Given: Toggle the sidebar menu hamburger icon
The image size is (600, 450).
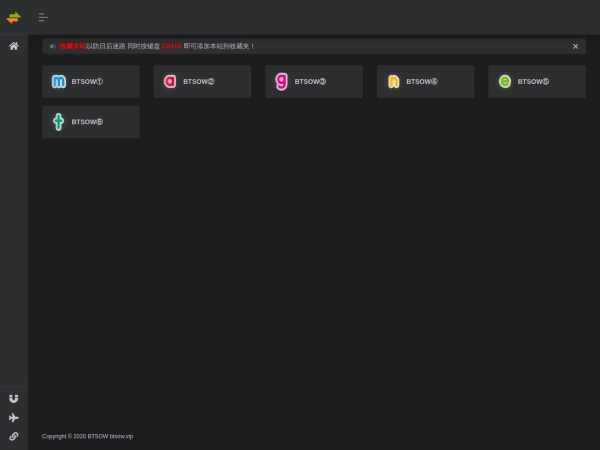Looking at the screenshot, I should (43, 17).
